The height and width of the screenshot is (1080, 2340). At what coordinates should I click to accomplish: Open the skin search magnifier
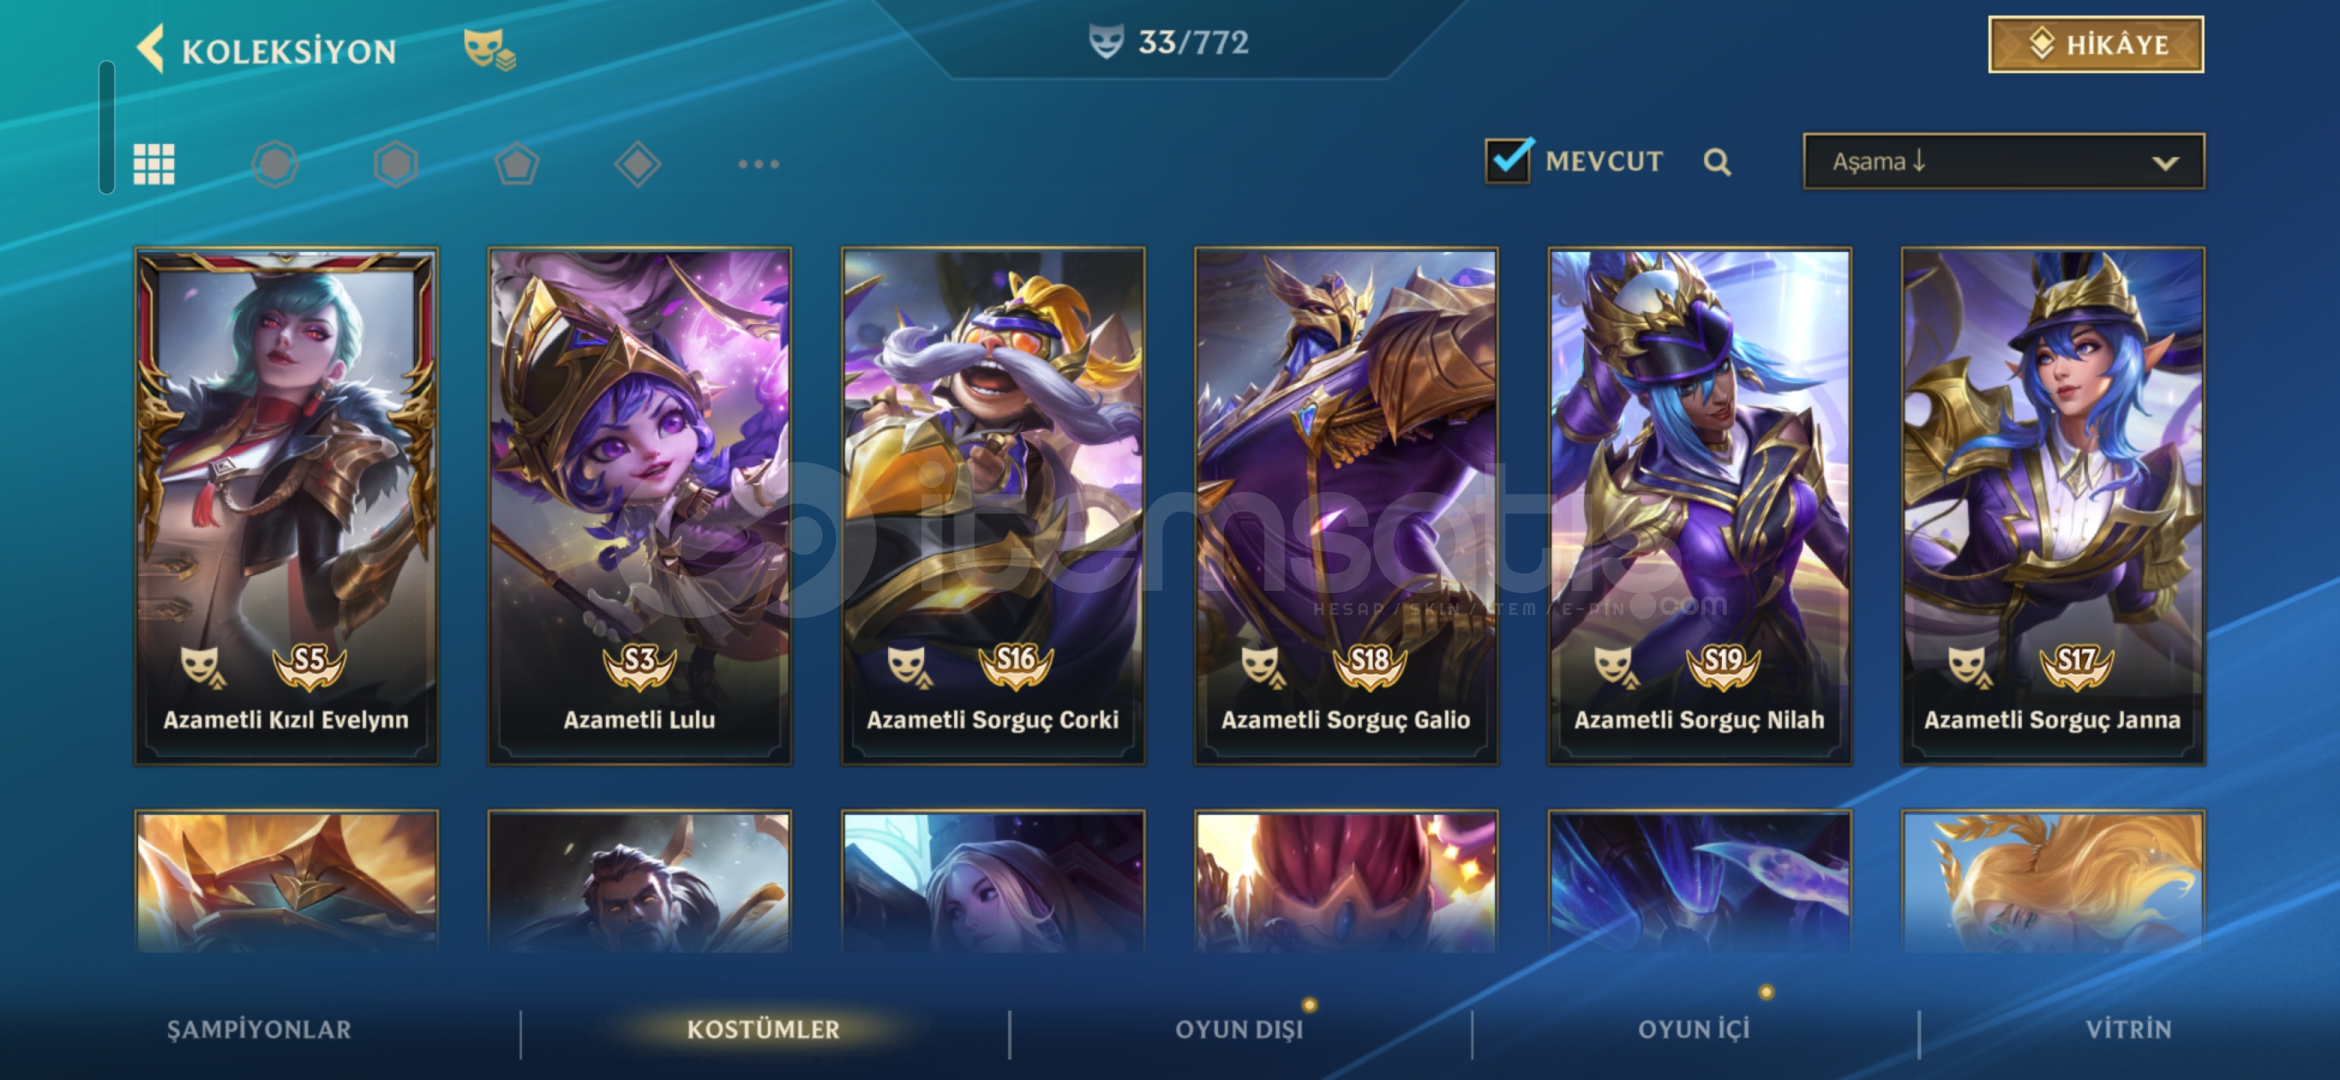(1717, 162)
